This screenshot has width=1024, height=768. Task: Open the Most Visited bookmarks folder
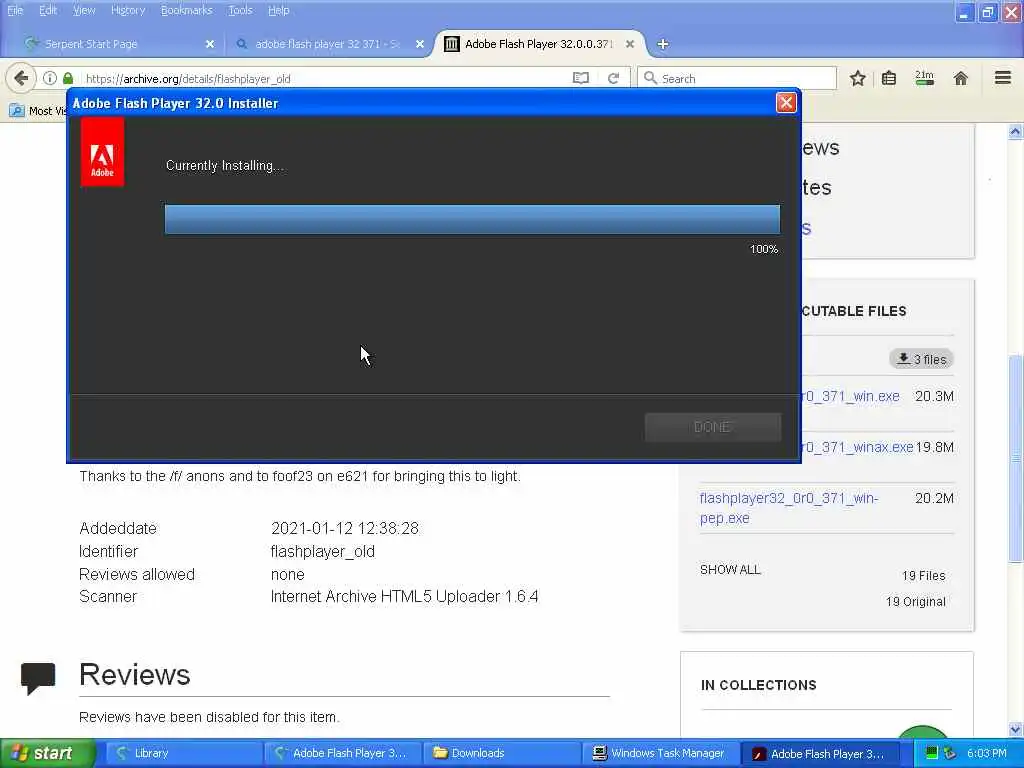tap(37, 110)
